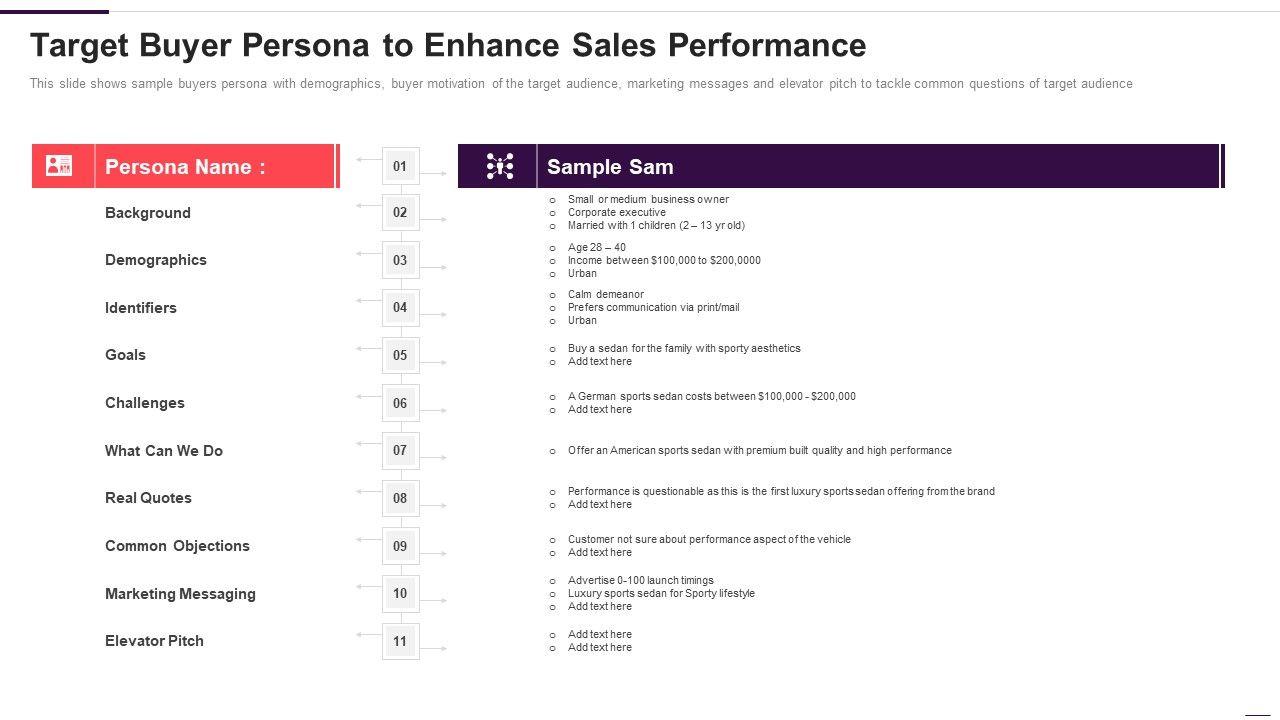This screenshot has width=1280, height=720.
Task: Click the Elevator Pitch label
Action: [x=154, y=641]
